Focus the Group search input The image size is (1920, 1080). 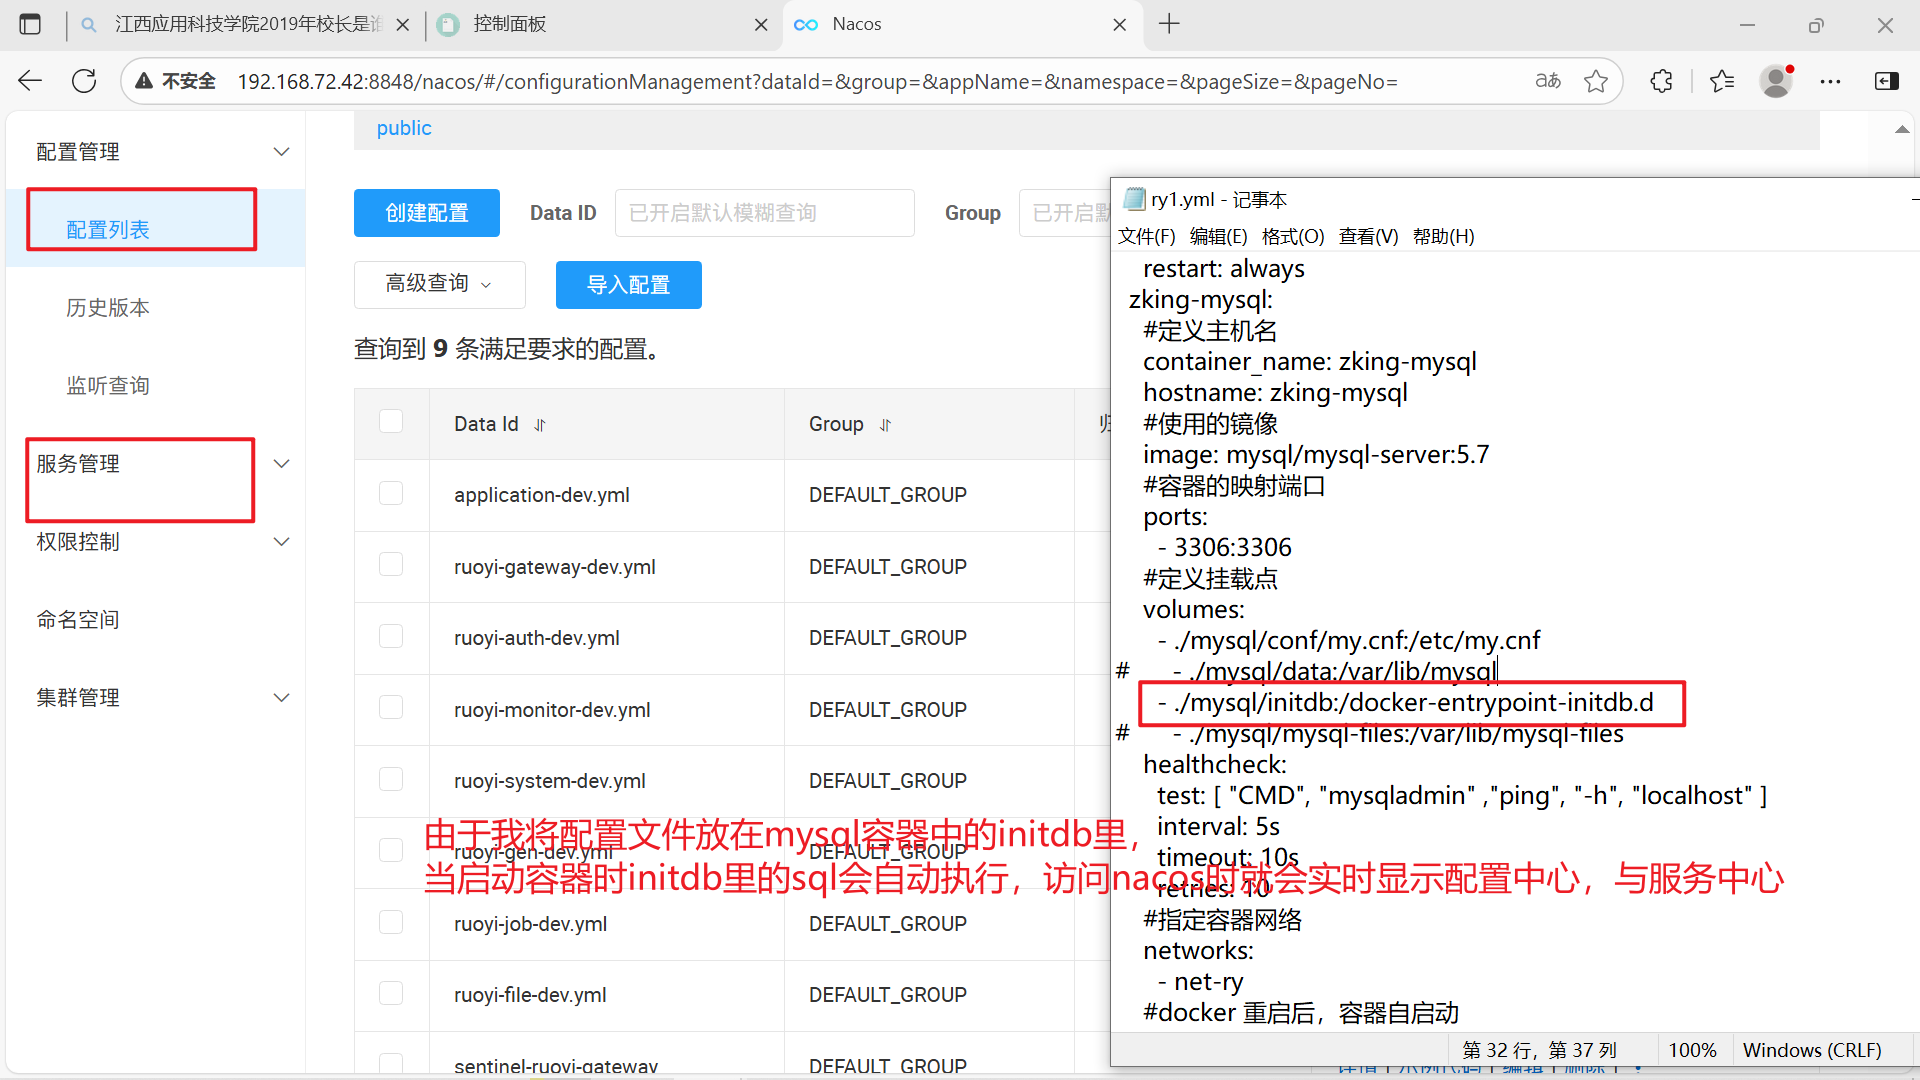coord(1065,213)
